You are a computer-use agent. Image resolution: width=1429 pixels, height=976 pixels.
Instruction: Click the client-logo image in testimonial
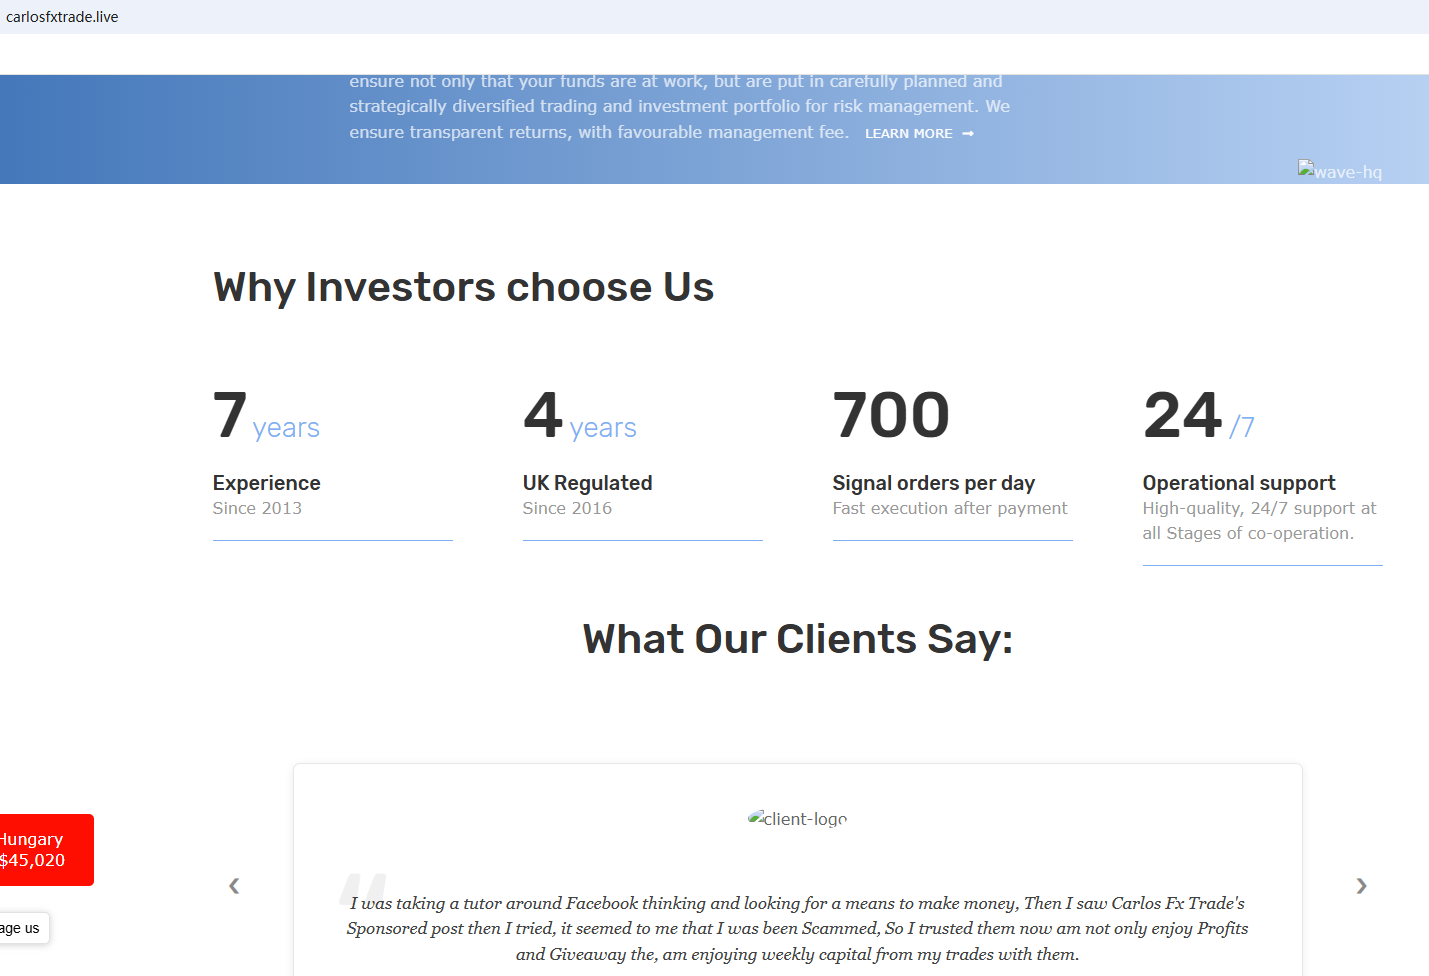click(x=797, y=819)
